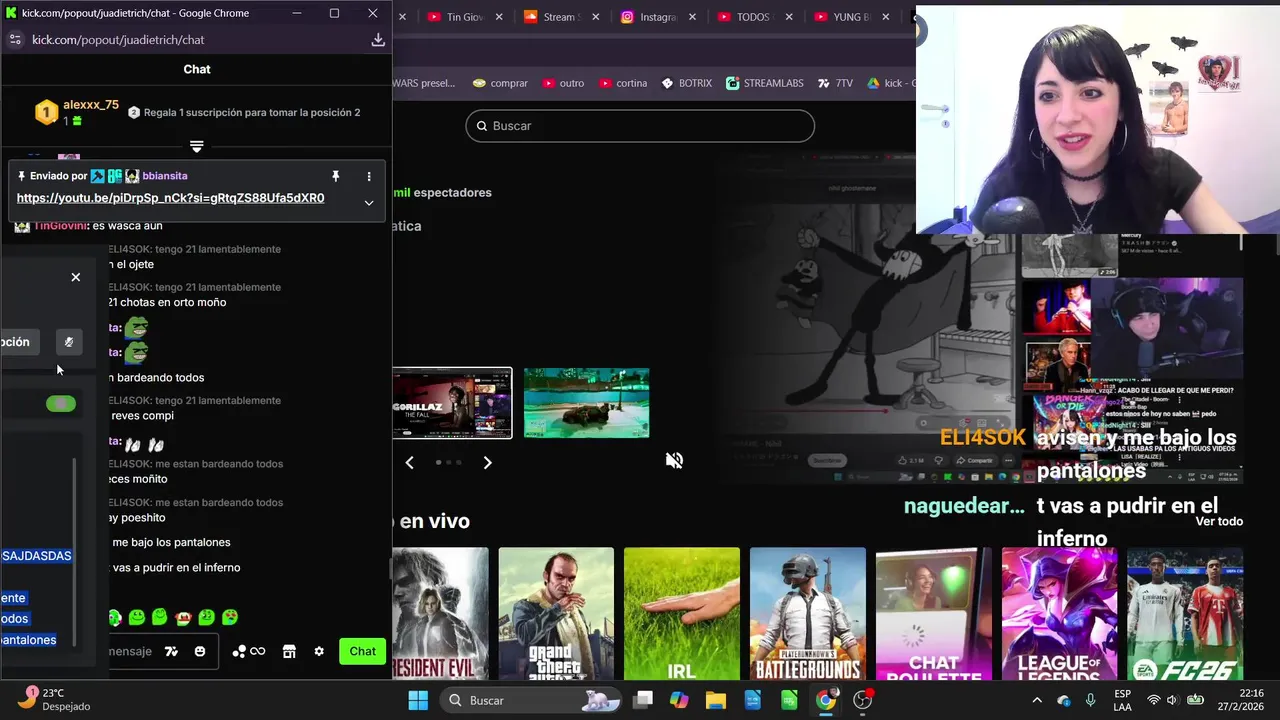Open the BOTRIX bookmark
The height and width of the screenshot is (720, 1280).
(686, 83)
